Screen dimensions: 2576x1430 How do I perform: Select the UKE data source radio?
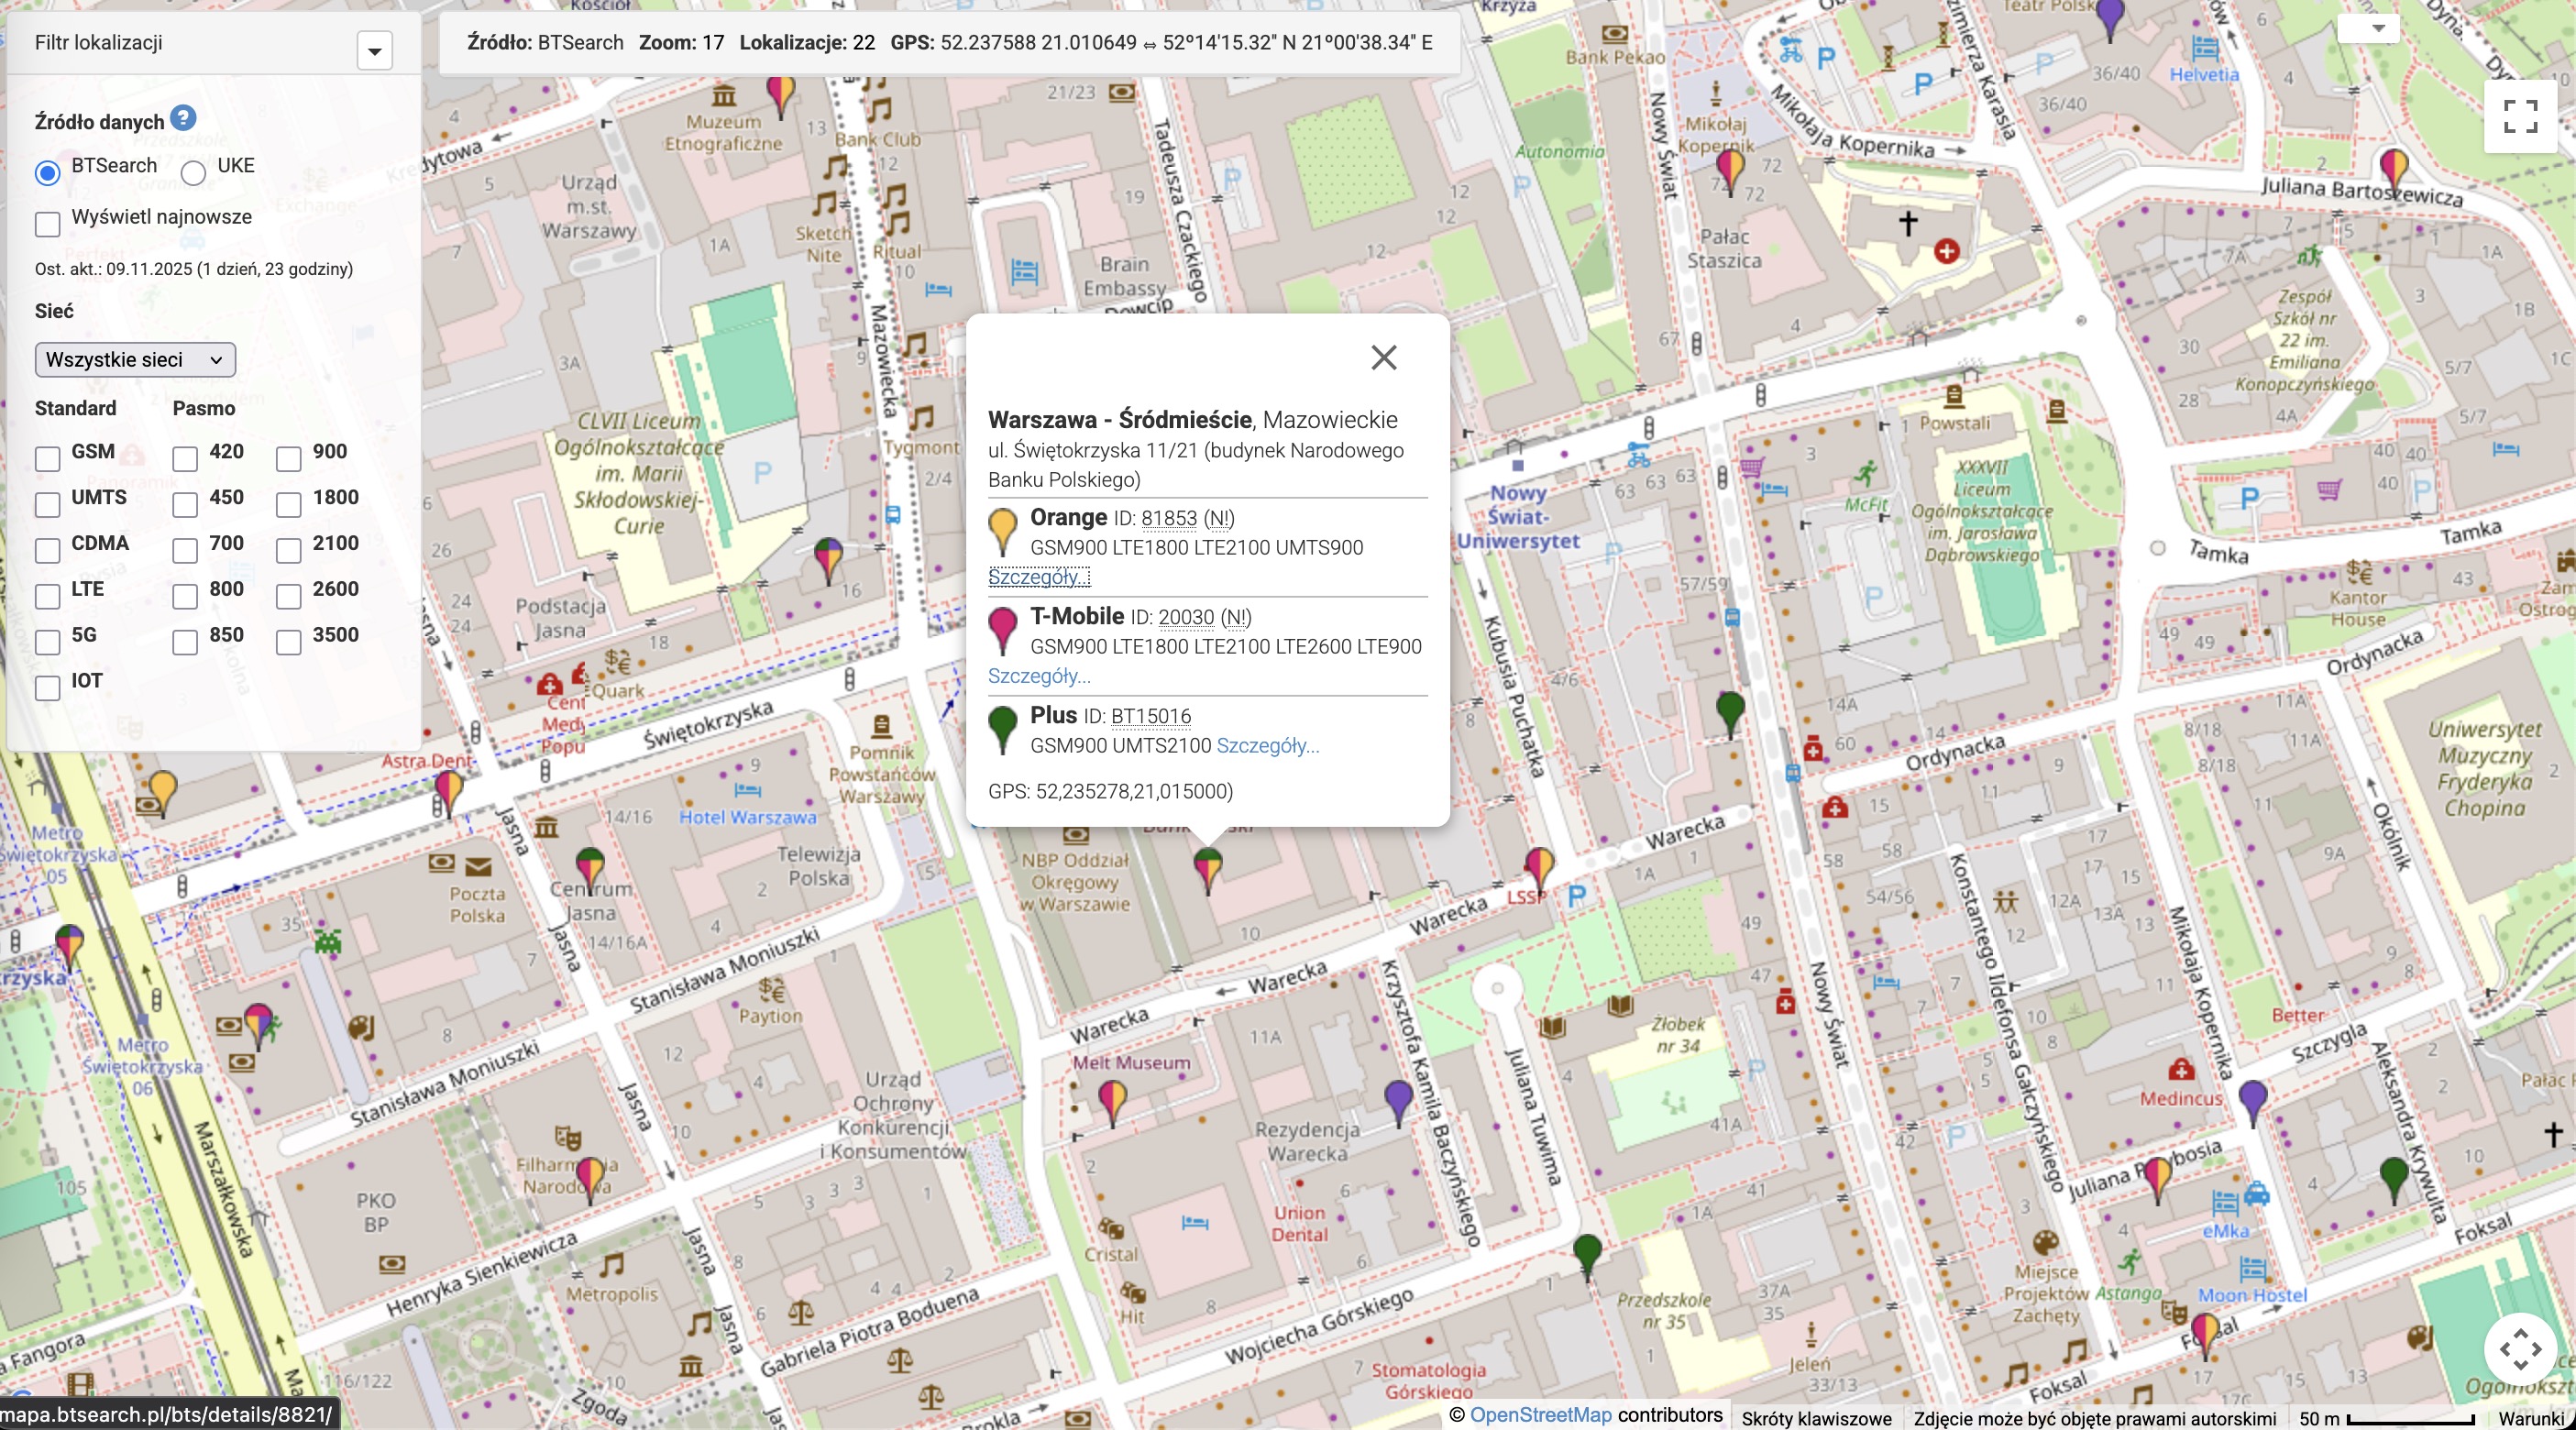(x=194, y=173)
